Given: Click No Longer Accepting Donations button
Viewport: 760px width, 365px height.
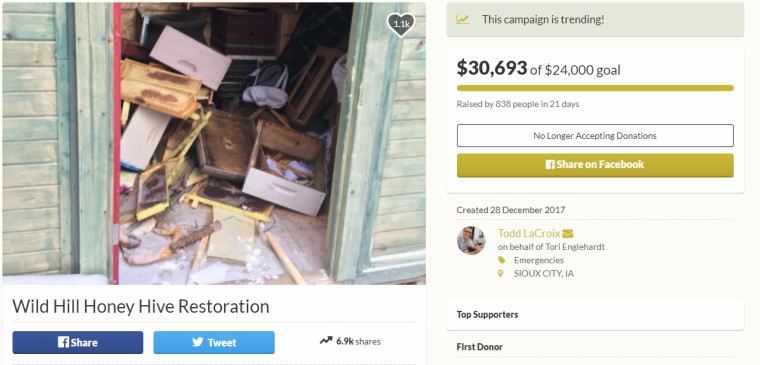Looking at the screenshot, I should [595, 136].
